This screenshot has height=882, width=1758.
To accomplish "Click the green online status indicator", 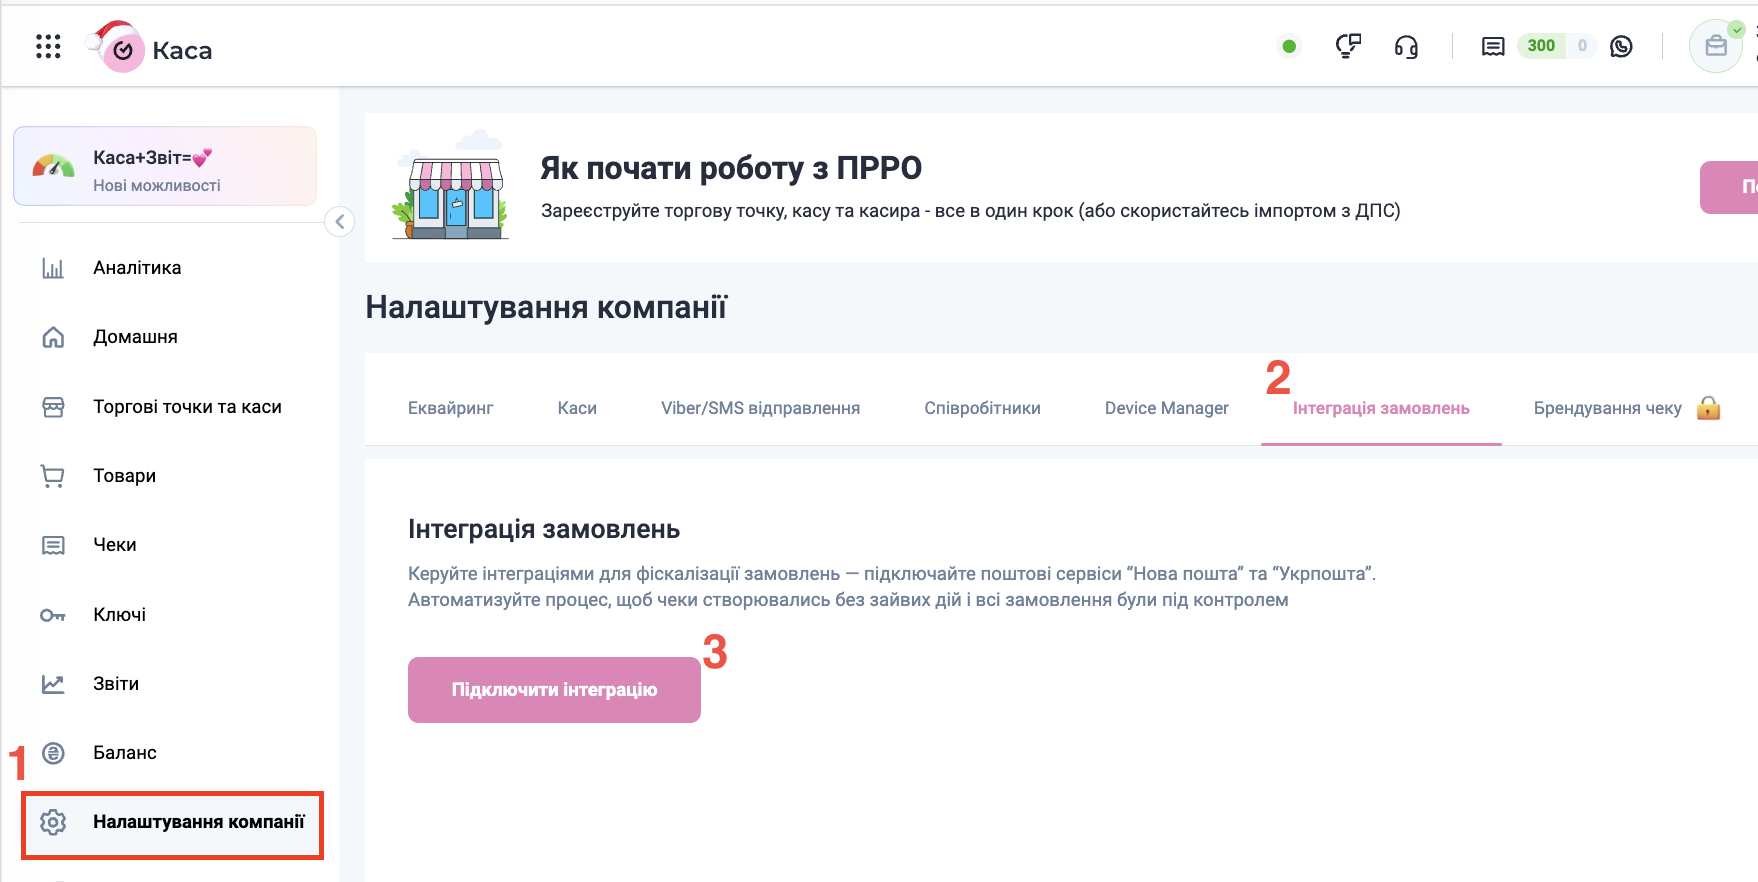I will coord(1289,46).
